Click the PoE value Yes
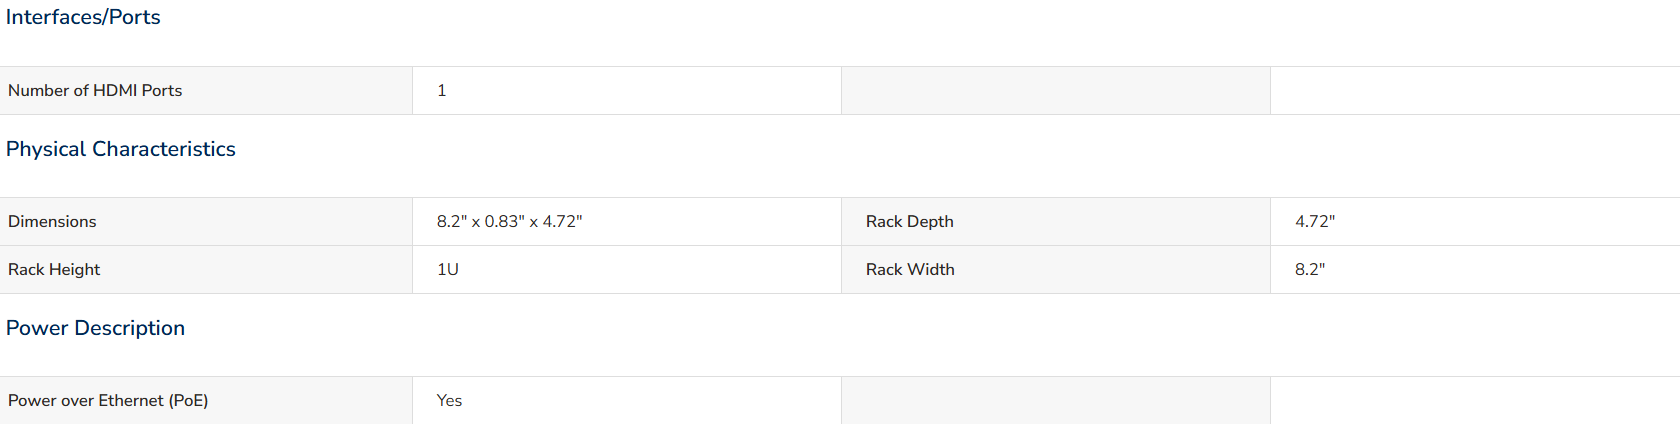 click(449, 400)
